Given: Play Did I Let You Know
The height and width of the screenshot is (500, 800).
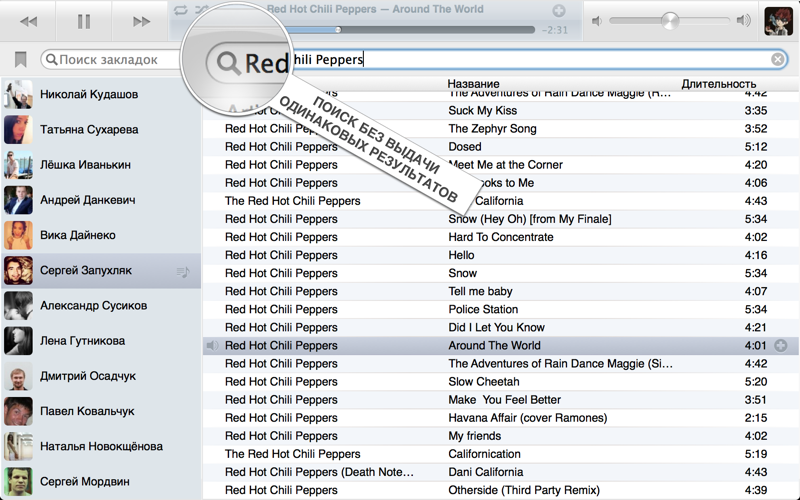Looking at the screenshot, I should [x=496, y=328].
